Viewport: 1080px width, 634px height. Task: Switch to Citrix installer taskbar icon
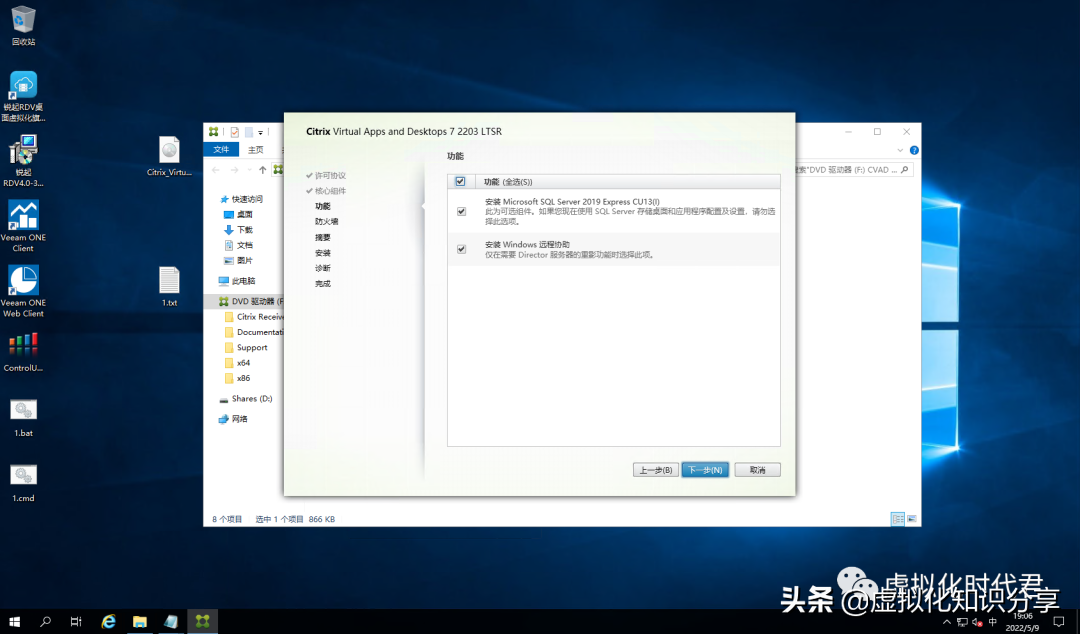click(202, 622)
